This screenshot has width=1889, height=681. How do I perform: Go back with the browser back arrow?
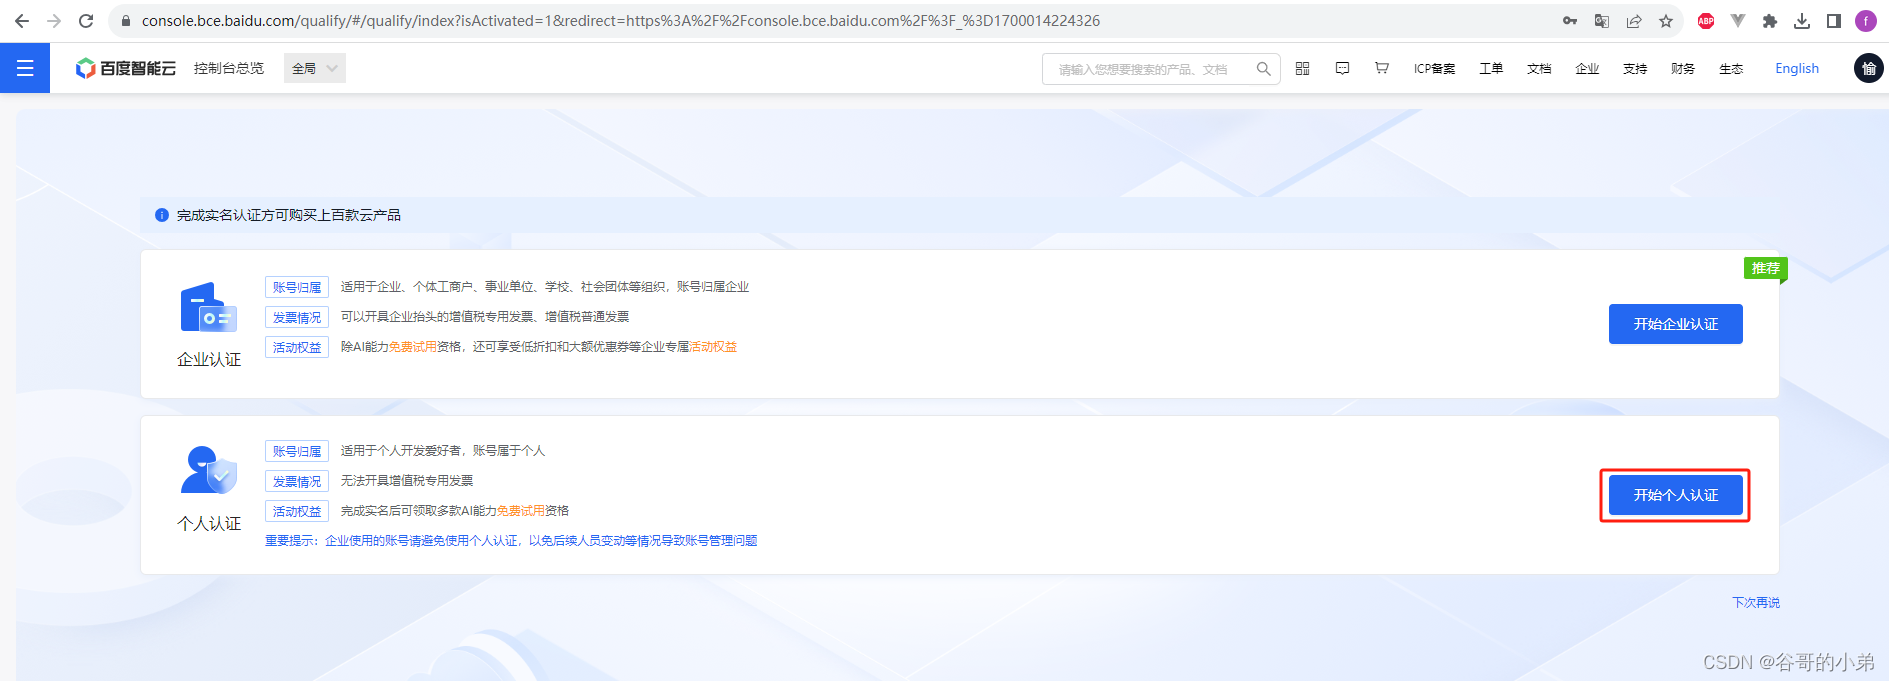(22, 21)
